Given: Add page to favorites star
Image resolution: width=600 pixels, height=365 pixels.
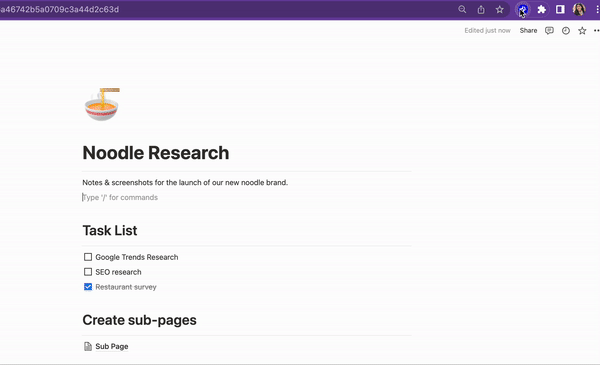Looking at the screenshot, I should [x=582, y=31].
